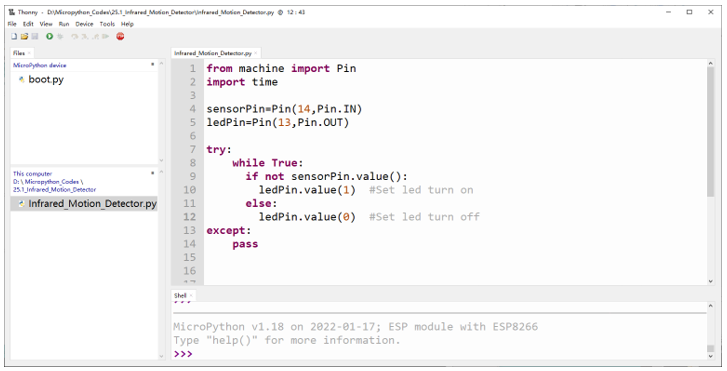Click the 'while True:' code line
727x371 pixels.
point(268,163)
